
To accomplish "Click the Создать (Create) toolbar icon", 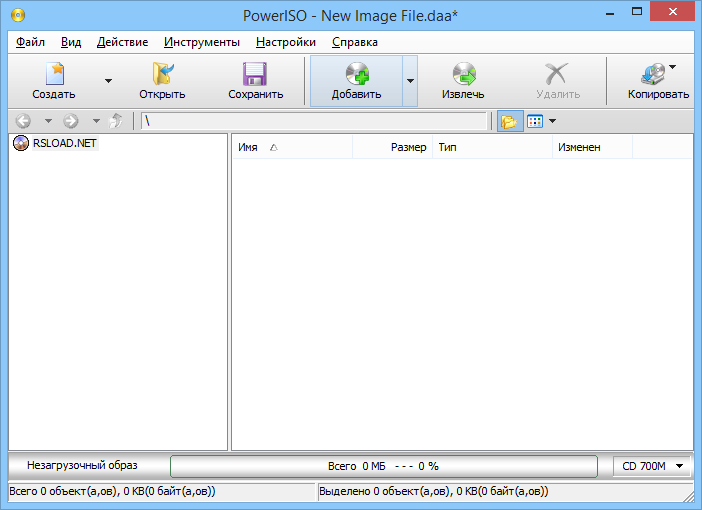I will click(x=55, y=74).
